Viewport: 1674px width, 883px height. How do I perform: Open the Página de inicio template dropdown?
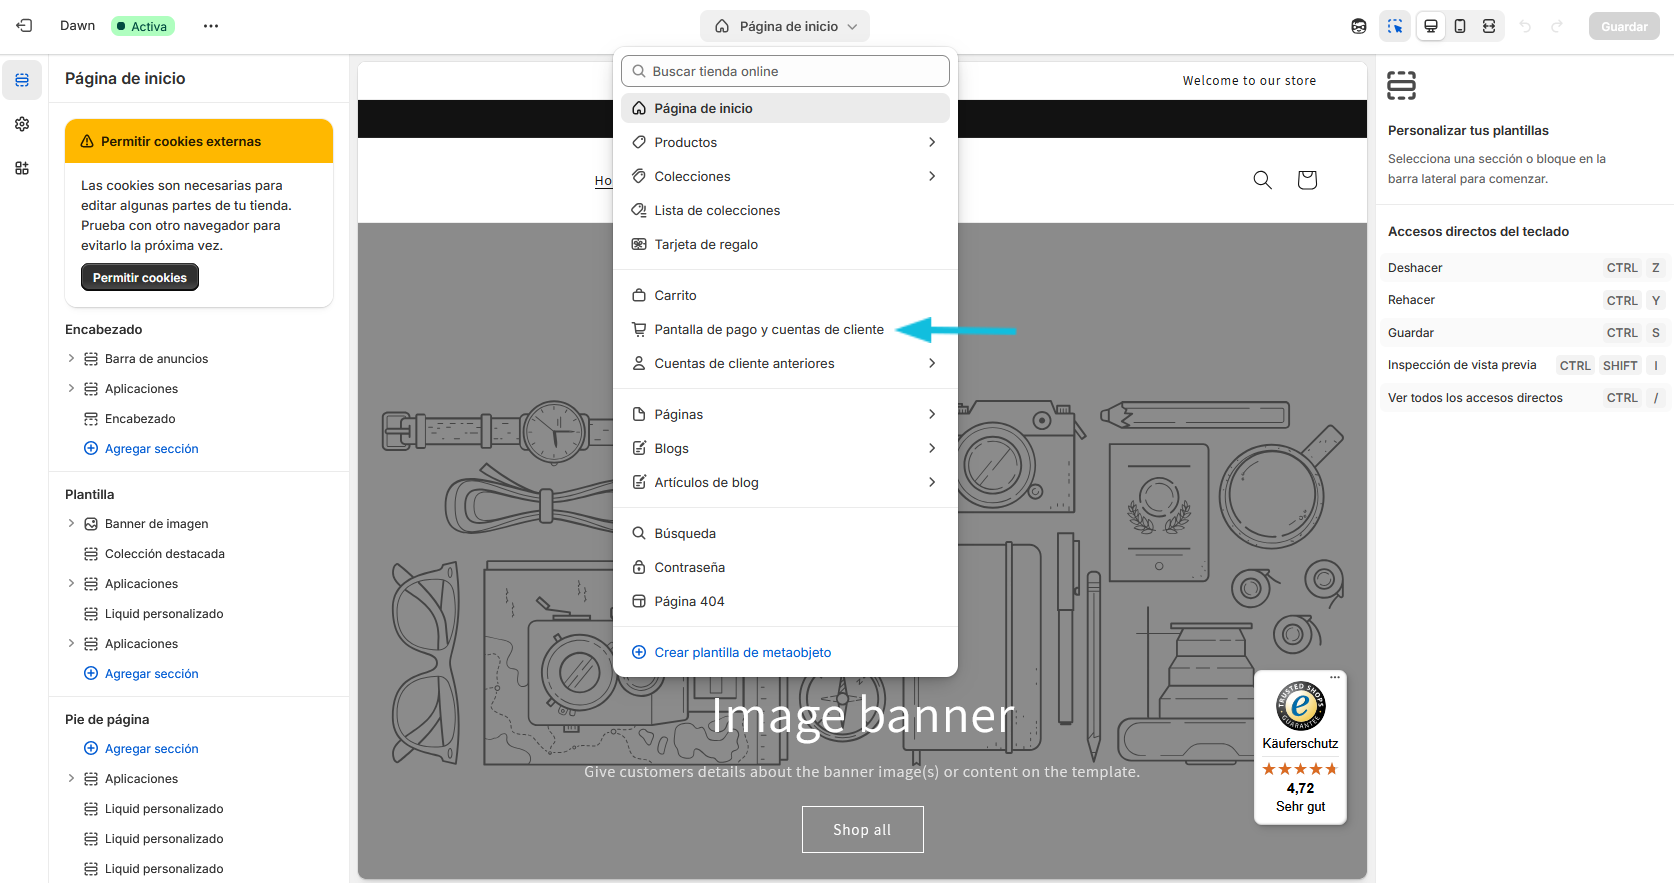pyautogui.click(x=785, y=26)
